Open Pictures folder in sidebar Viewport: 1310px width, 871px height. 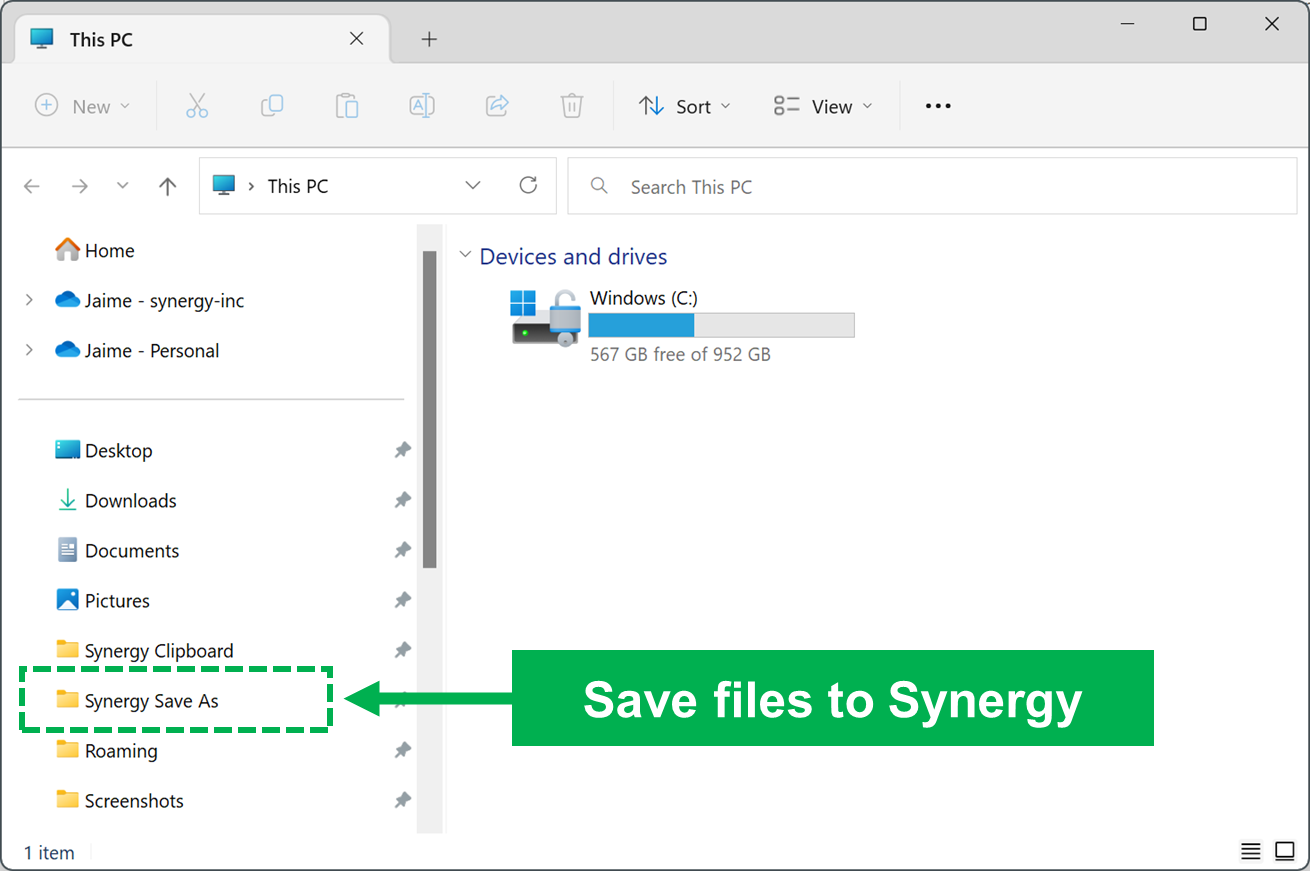103,601
